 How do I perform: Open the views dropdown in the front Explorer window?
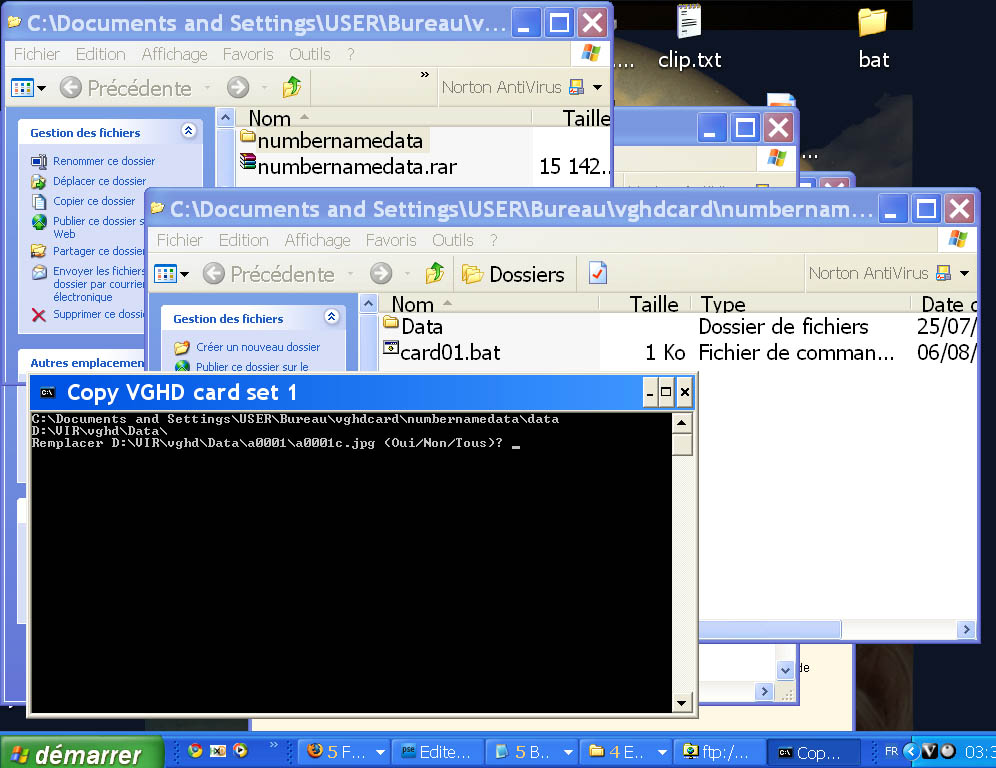171,274
